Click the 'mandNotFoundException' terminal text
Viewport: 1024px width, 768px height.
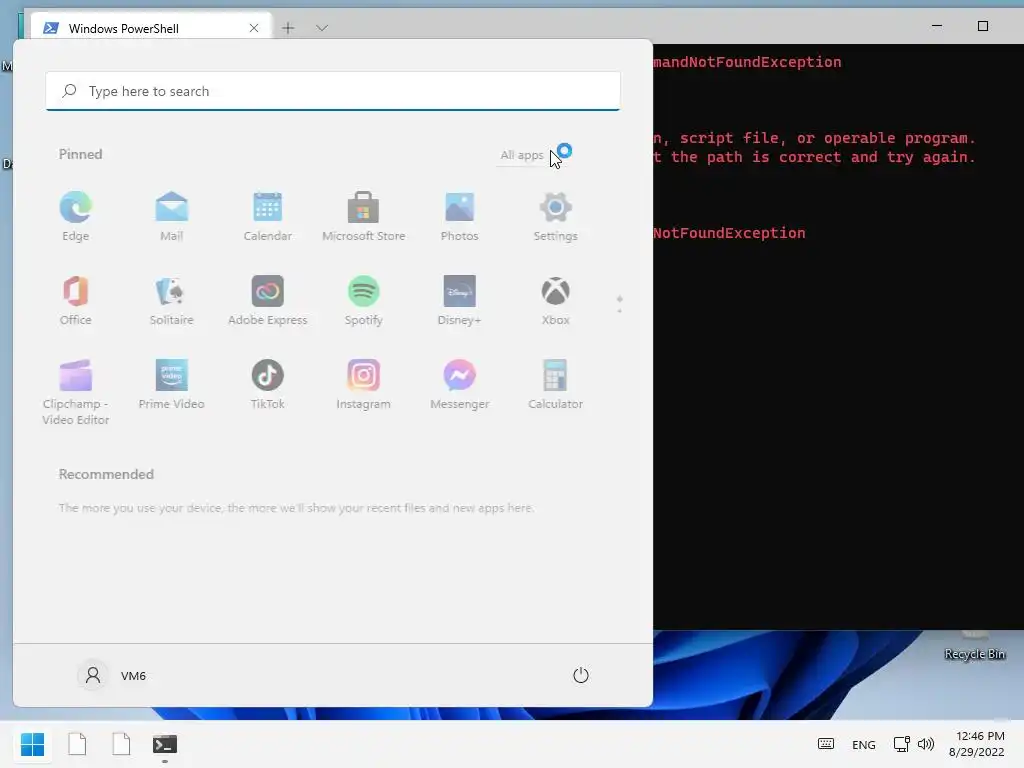(x=747, y=62)
